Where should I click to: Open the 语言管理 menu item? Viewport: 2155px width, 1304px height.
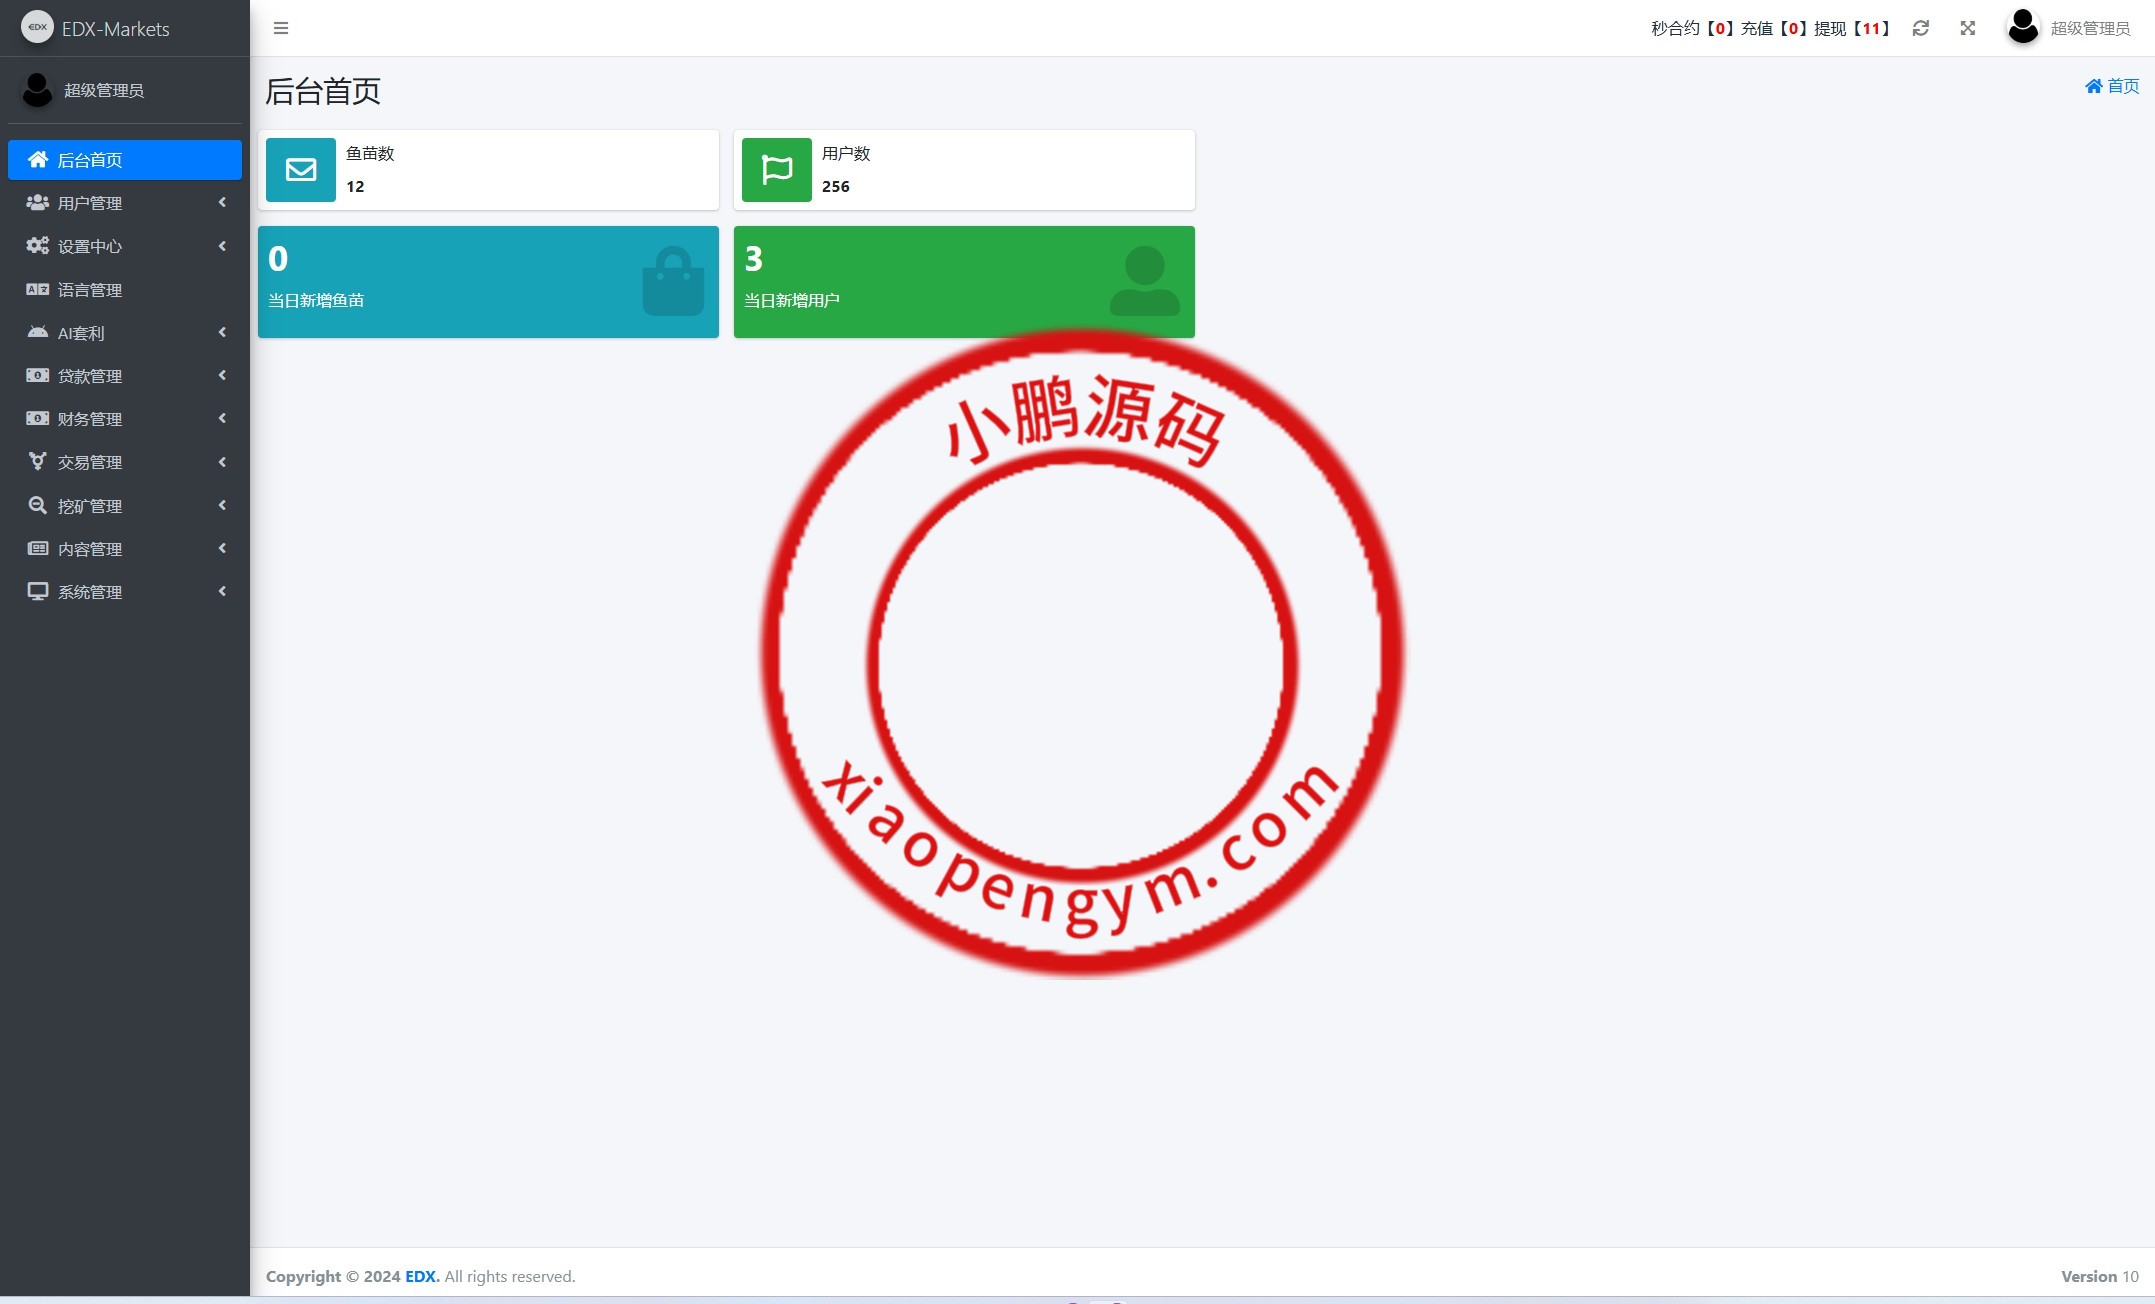tap(90, 290)
